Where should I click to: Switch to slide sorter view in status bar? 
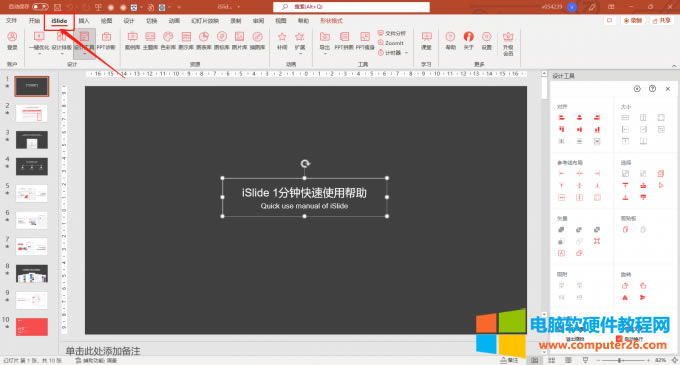pos(552,360)
